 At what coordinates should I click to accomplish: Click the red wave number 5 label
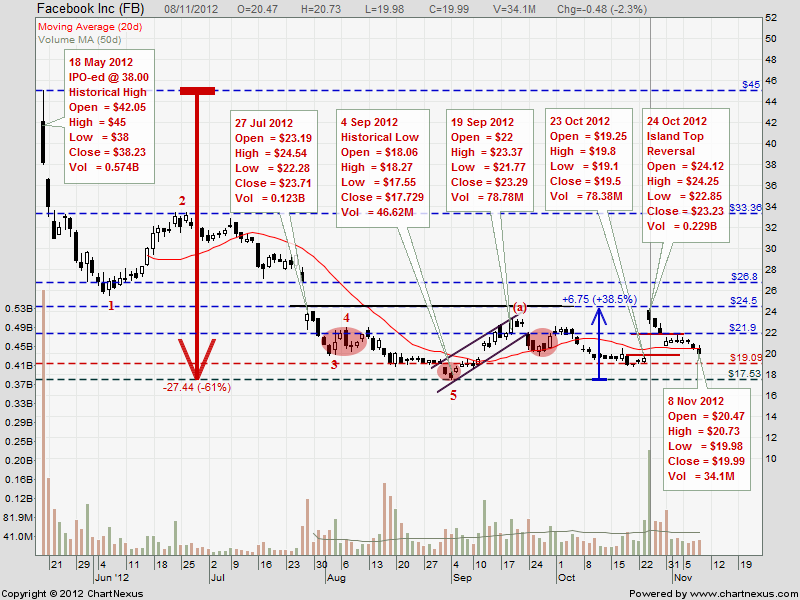[453, 395]
